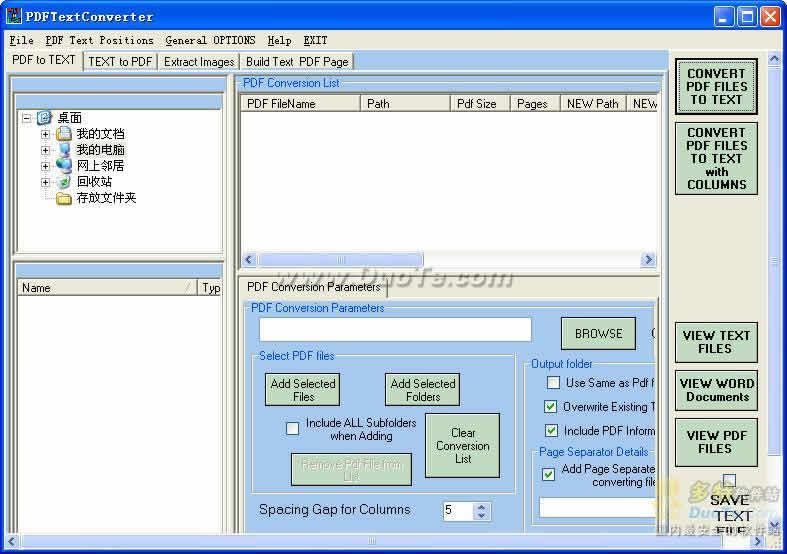Expand the 我的文档 tree node
The width and height of the screenshot is (787, 554).
45,134
